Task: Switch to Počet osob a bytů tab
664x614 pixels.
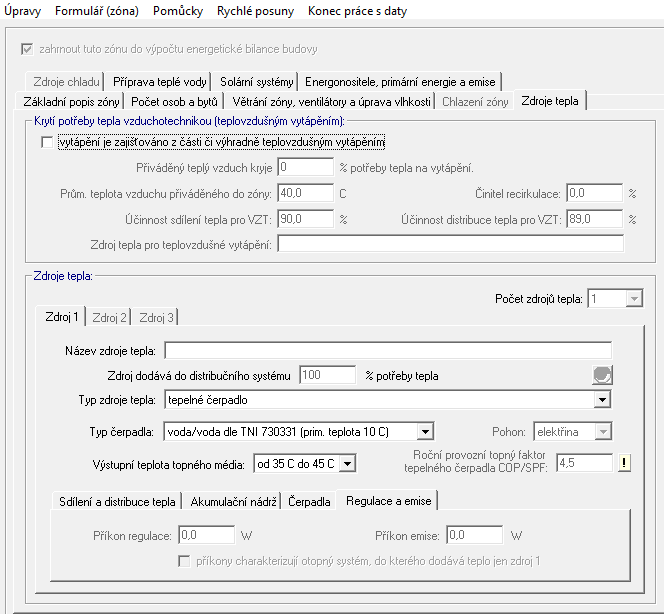Action: point(174,102)
